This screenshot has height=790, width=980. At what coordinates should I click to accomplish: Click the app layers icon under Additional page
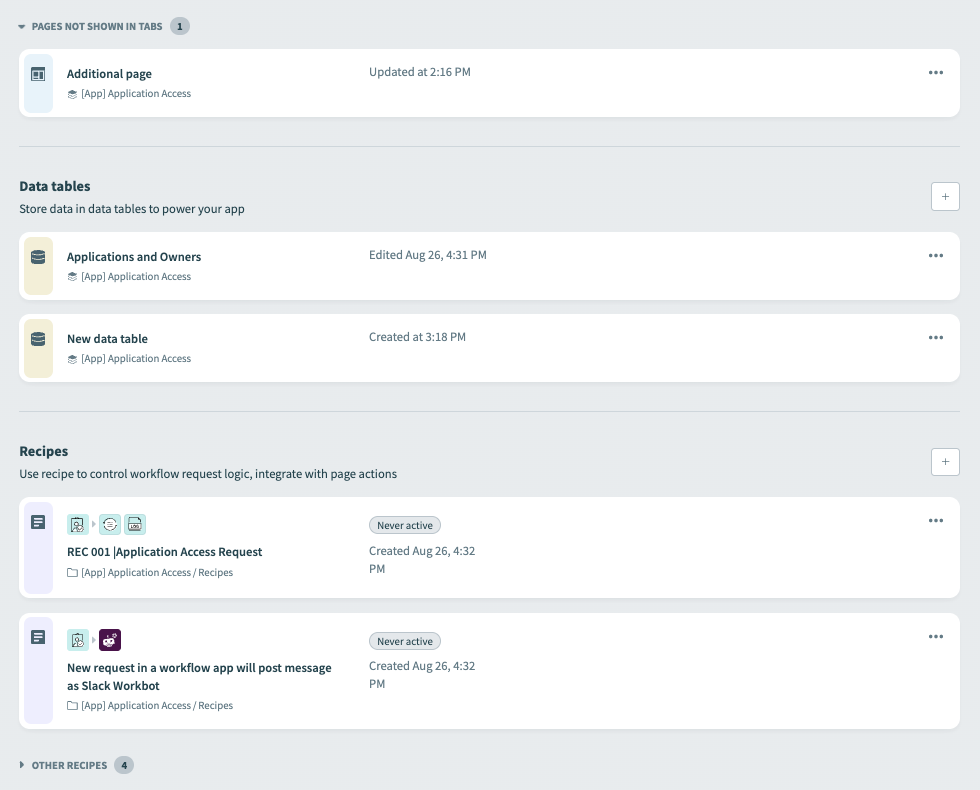click(x=71, y=93)
